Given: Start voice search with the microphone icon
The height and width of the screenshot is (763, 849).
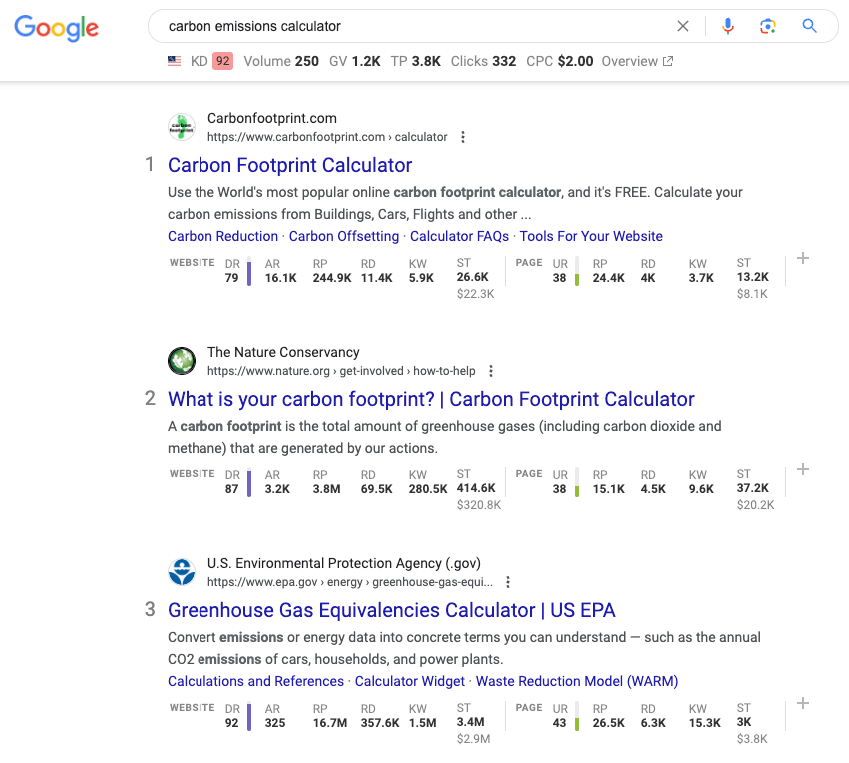Looking at the screenshot, I should coord(728,26).
